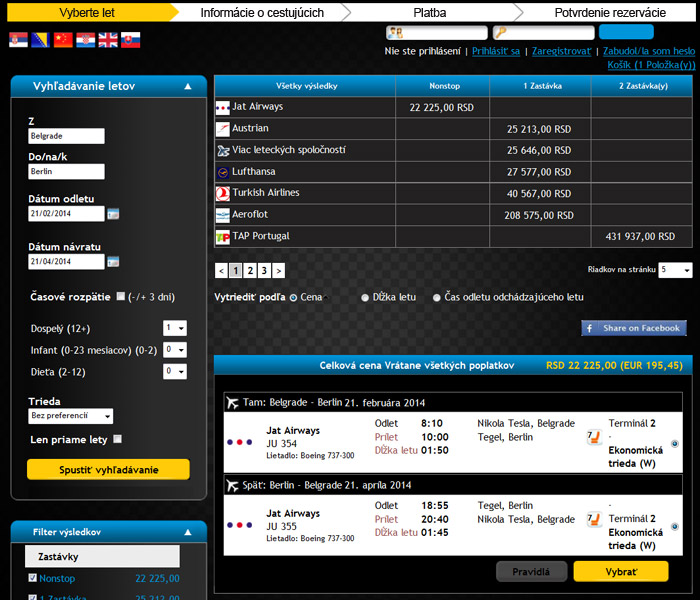
Task: Open calendar for Dátum návratu
Action: click(113, 262)
